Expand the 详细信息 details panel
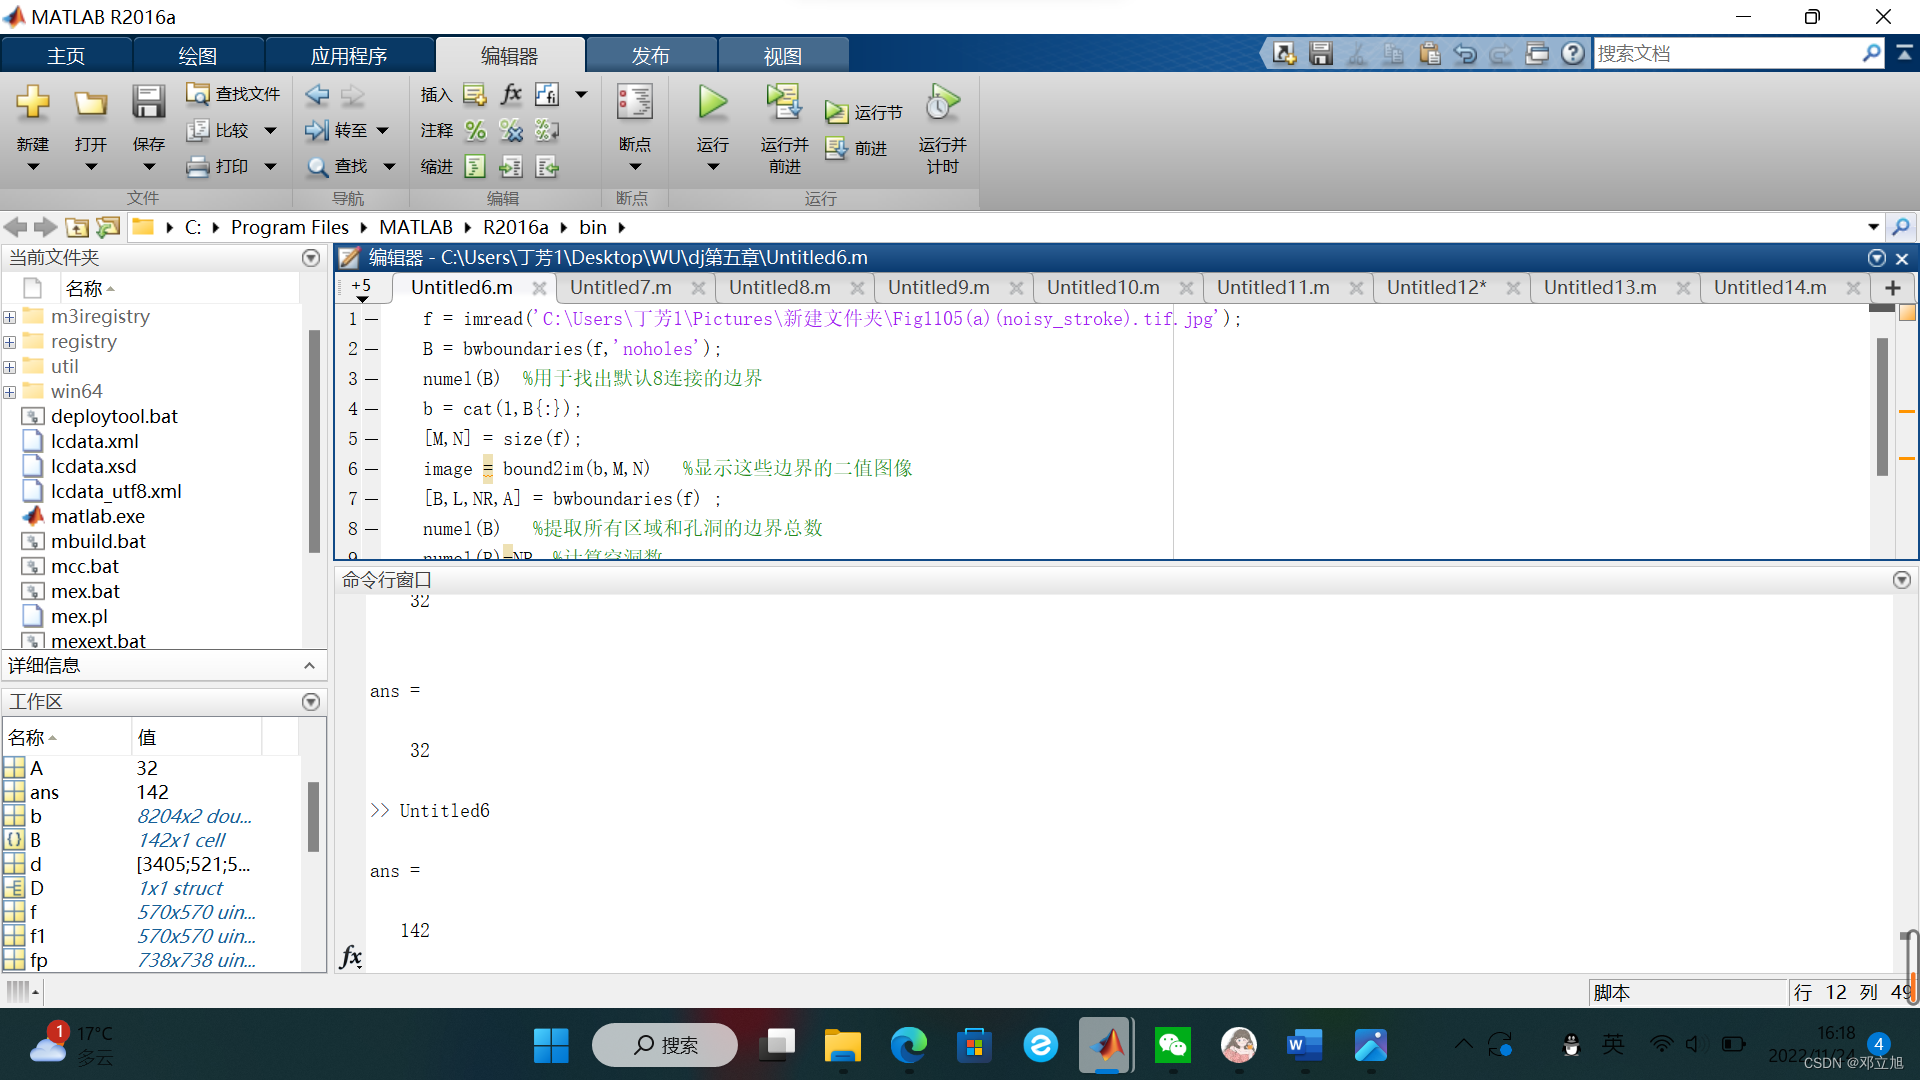 coord(309,666)
